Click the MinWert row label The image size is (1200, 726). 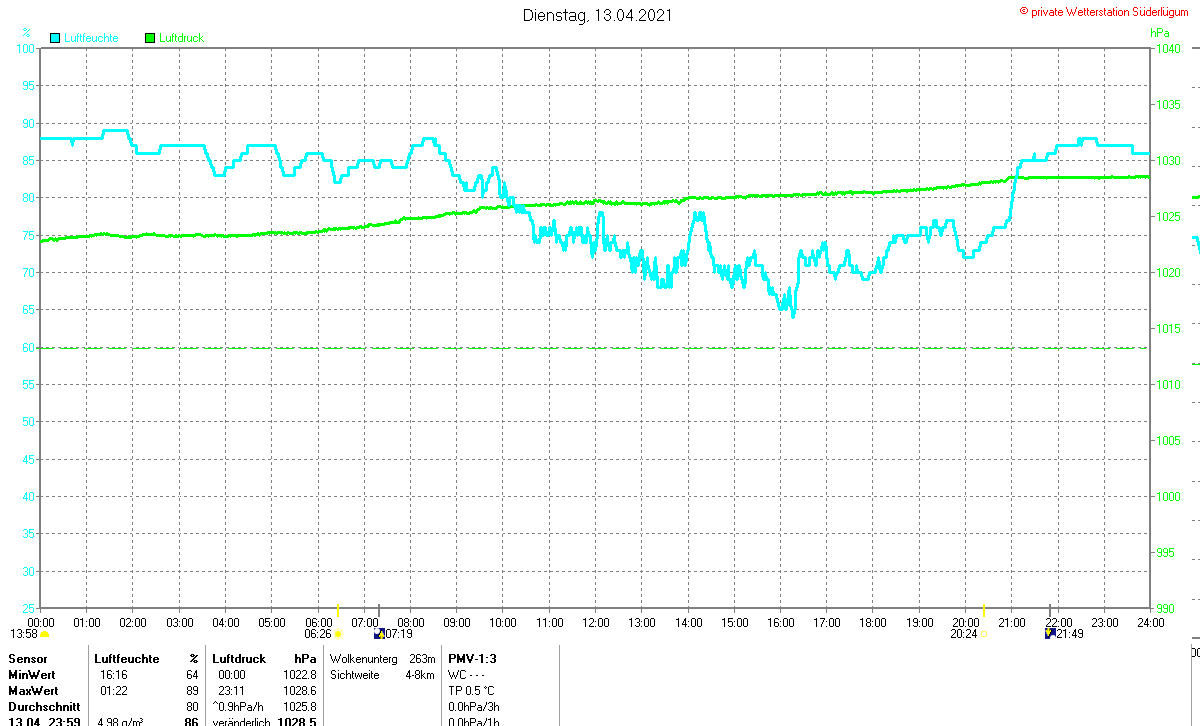pos(31,675)
